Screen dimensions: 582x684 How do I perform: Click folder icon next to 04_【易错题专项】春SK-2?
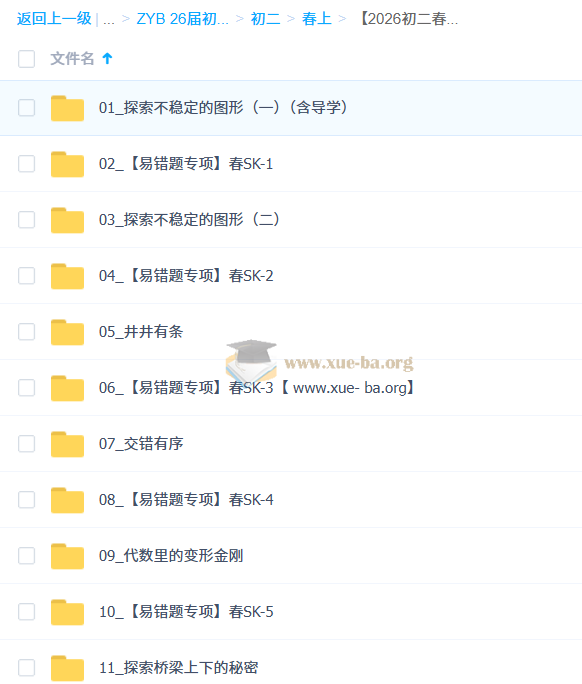coord(67,276)
